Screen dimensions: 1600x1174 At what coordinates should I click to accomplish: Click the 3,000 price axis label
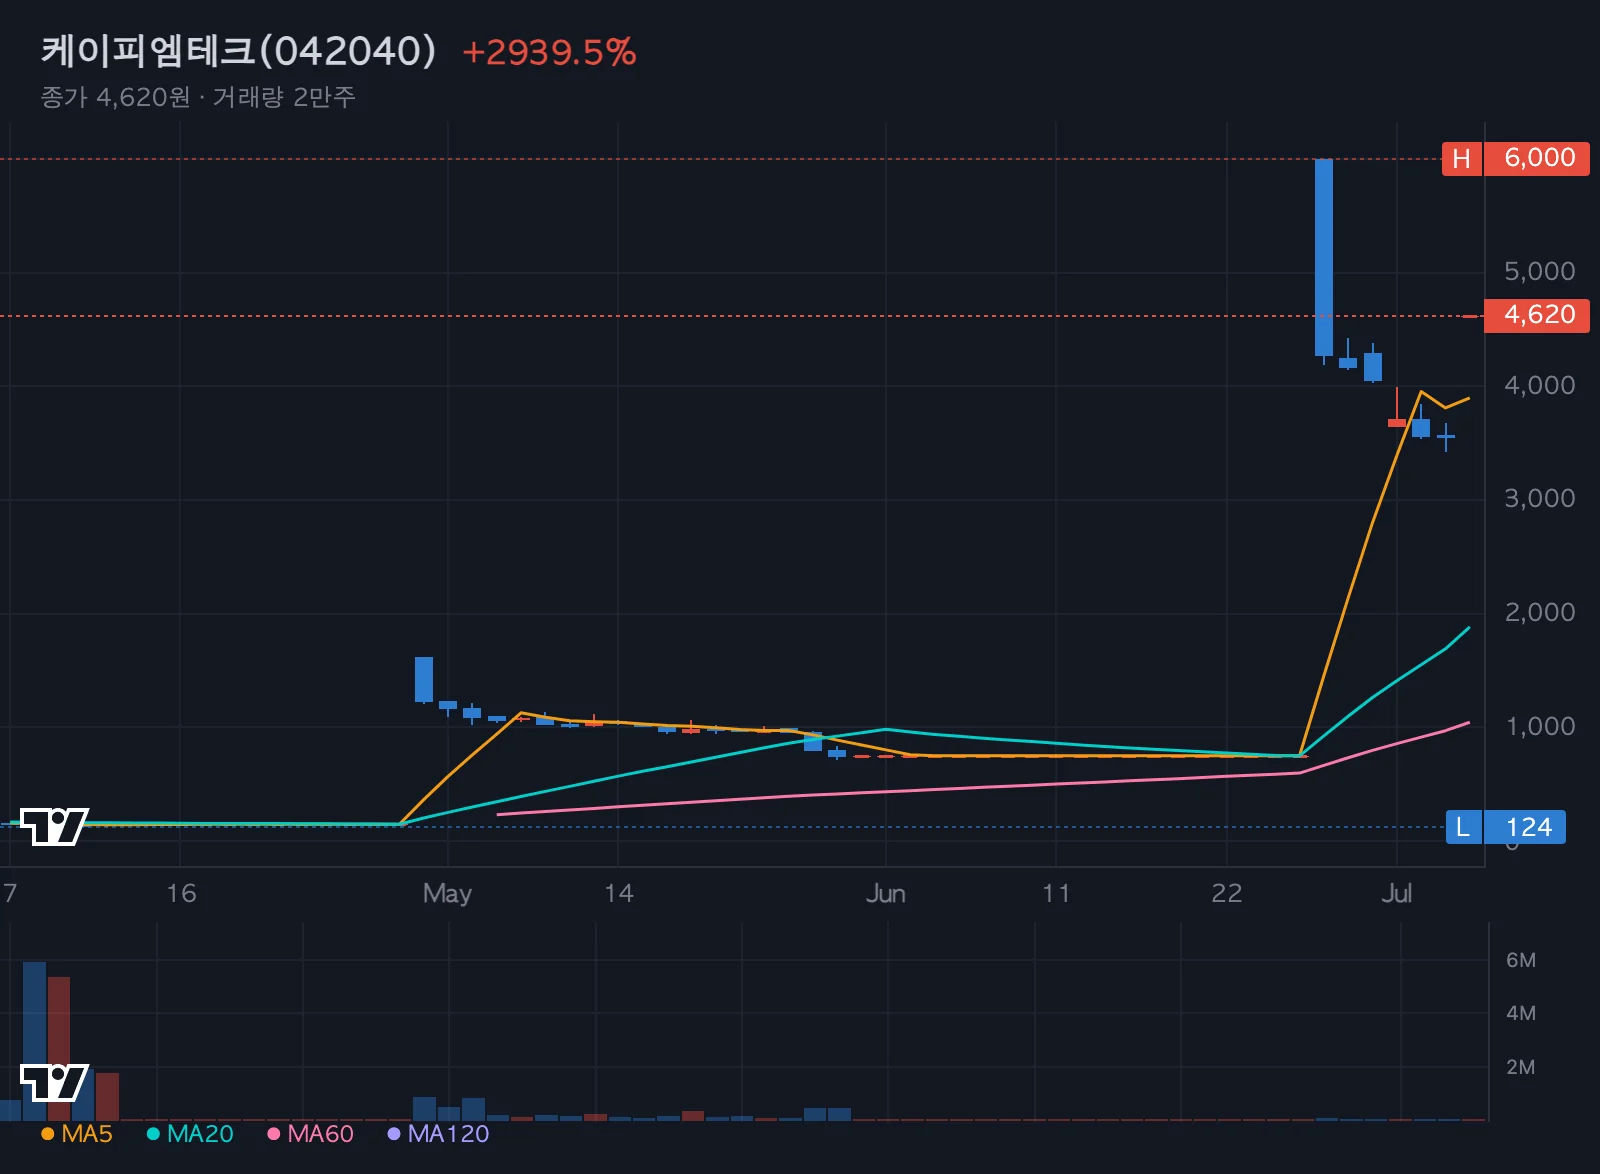tap(1539, 498)
